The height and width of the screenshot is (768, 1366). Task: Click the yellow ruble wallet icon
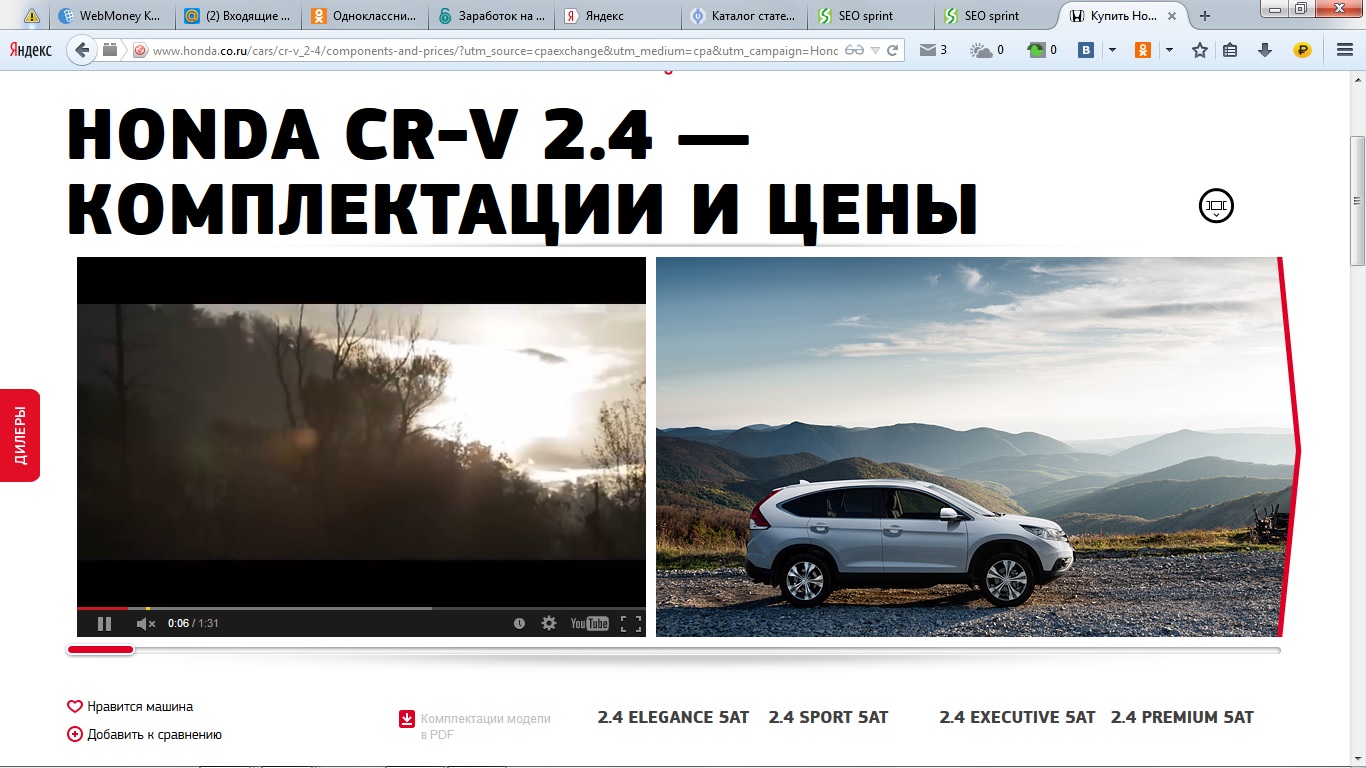coord(1302,50)
